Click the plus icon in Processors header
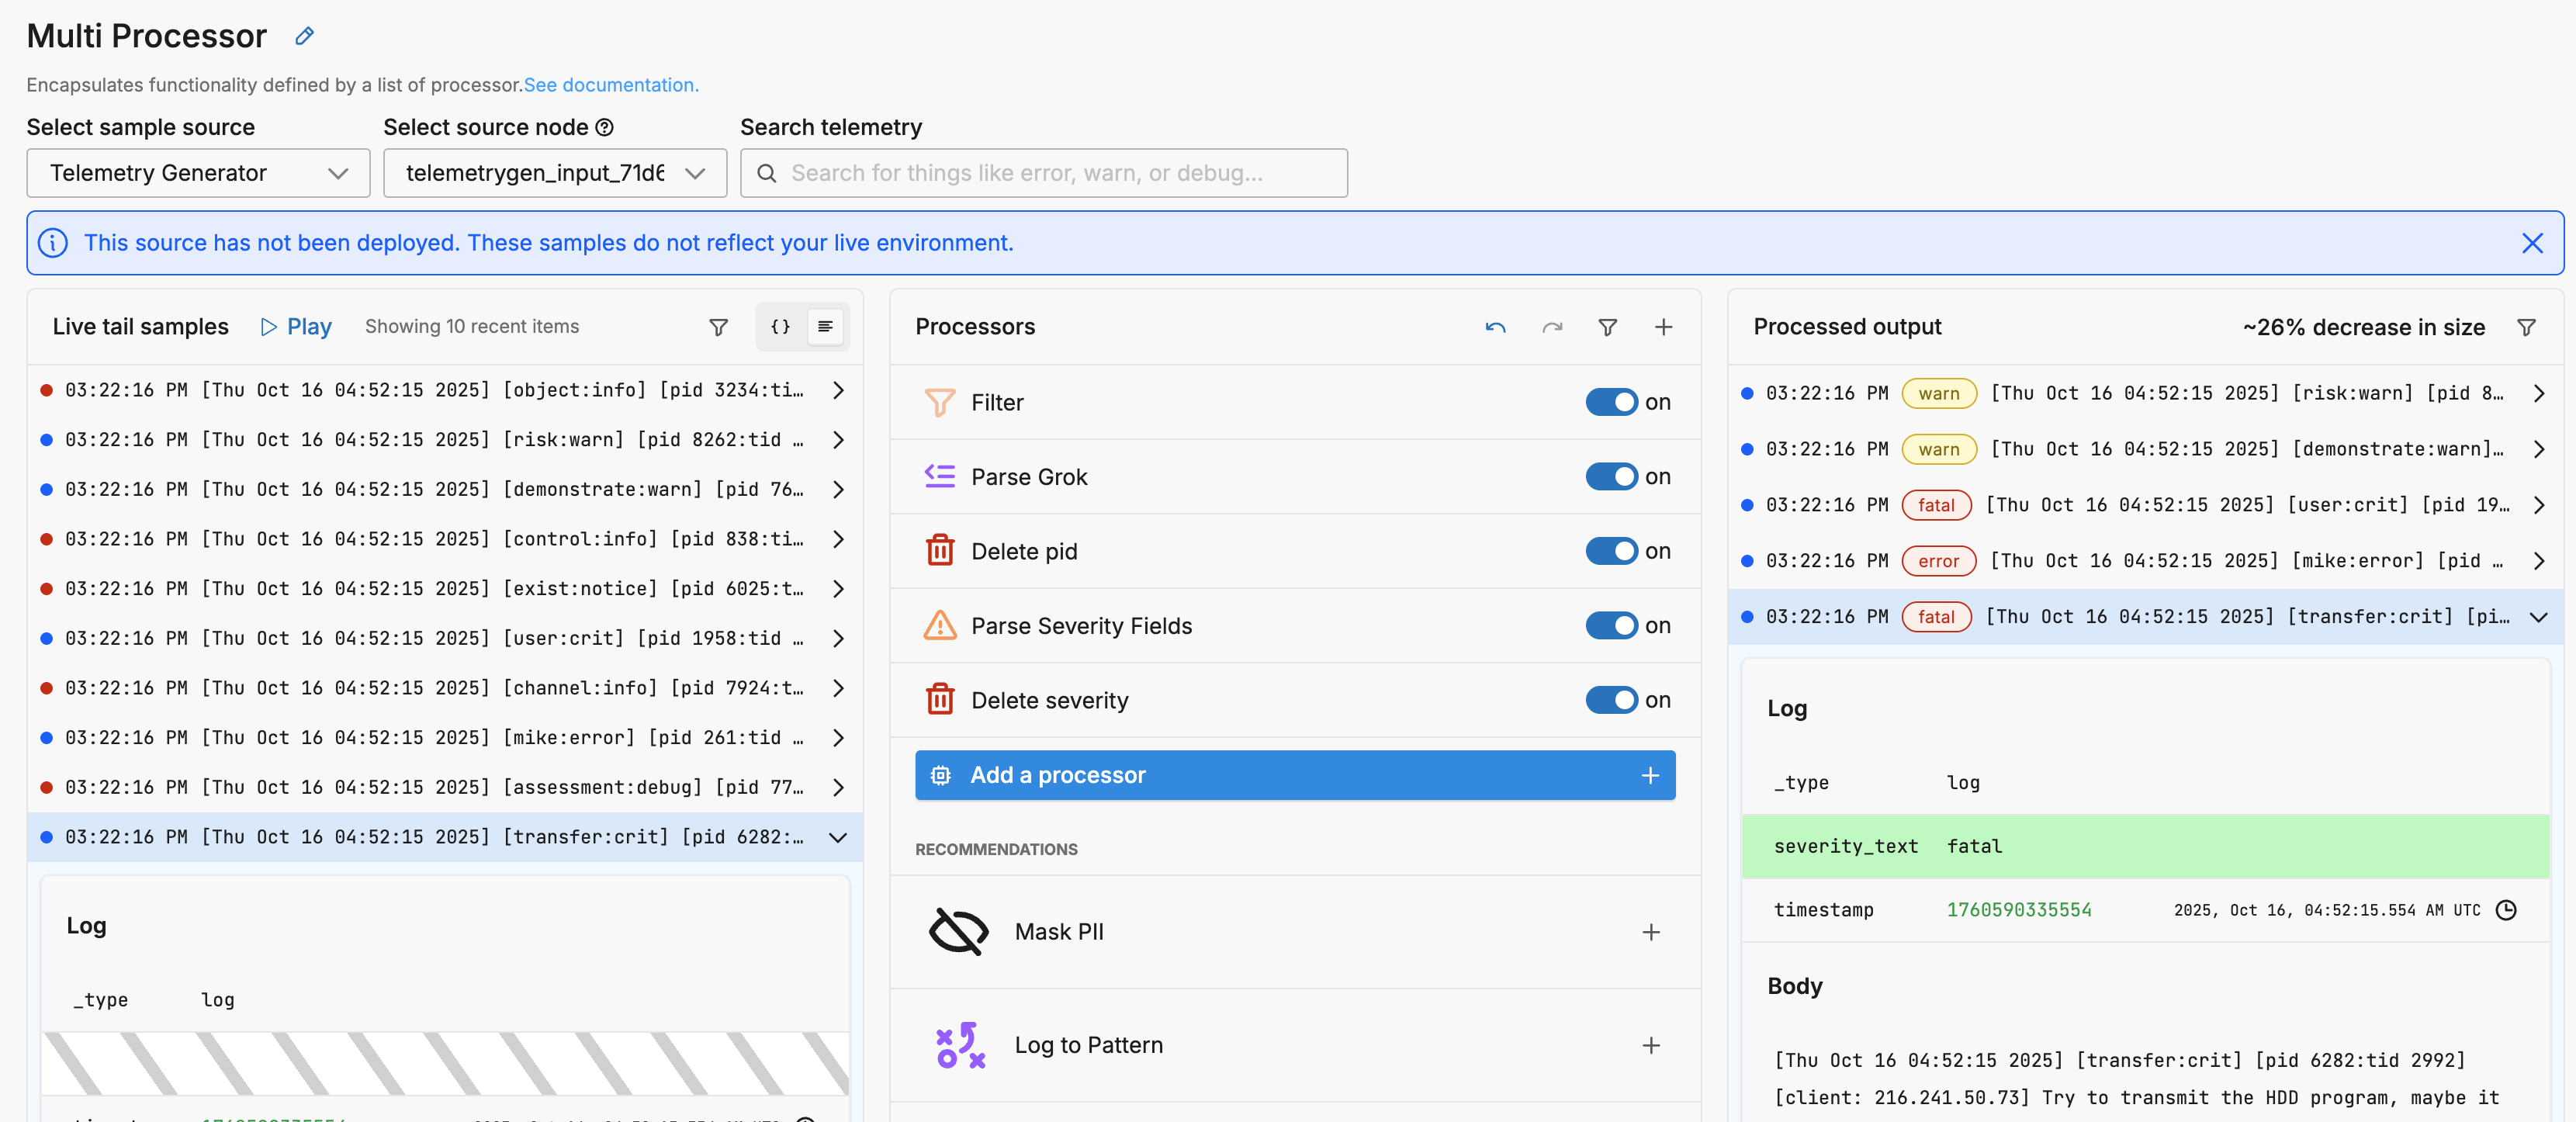2576x1122 pixels. pos(1663,327)
